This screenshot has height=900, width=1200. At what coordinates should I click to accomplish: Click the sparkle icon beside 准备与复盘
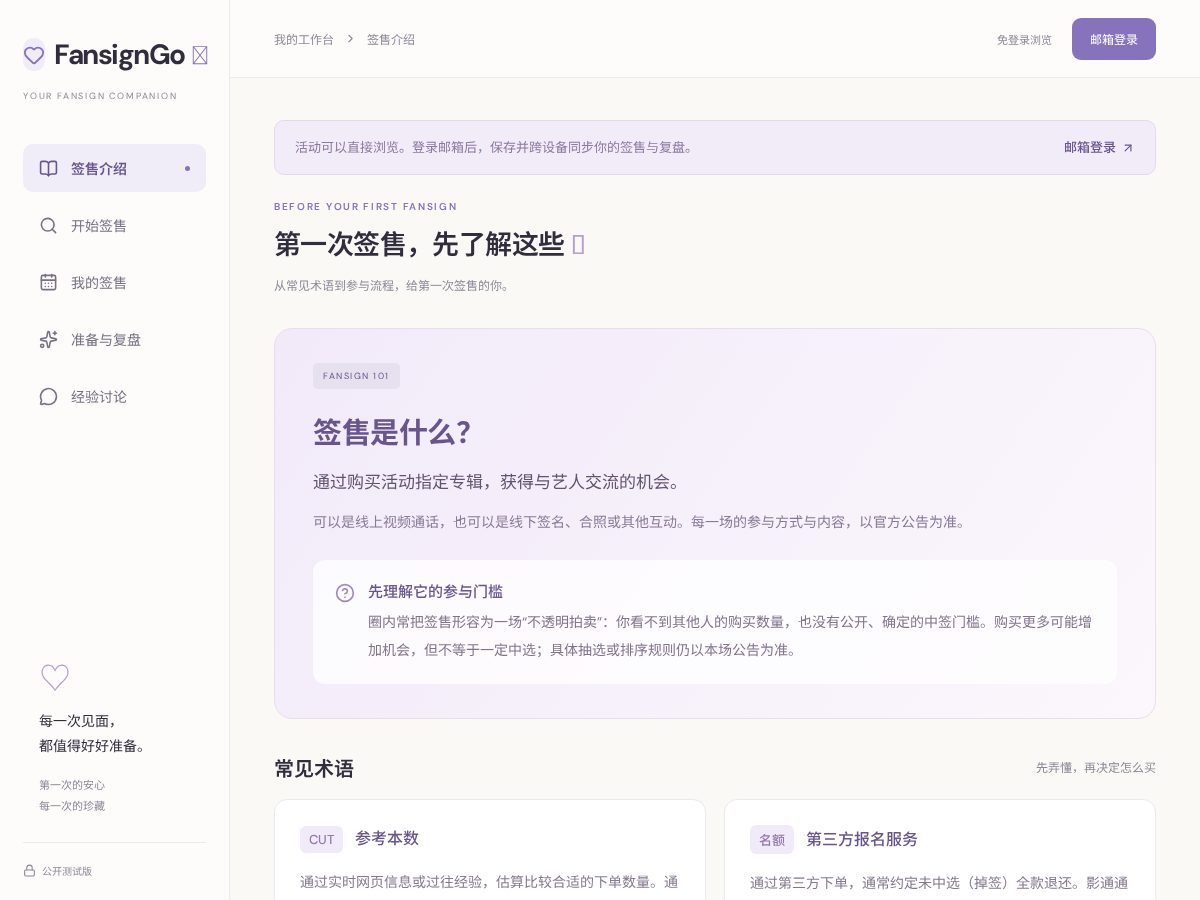click(48, 339)
